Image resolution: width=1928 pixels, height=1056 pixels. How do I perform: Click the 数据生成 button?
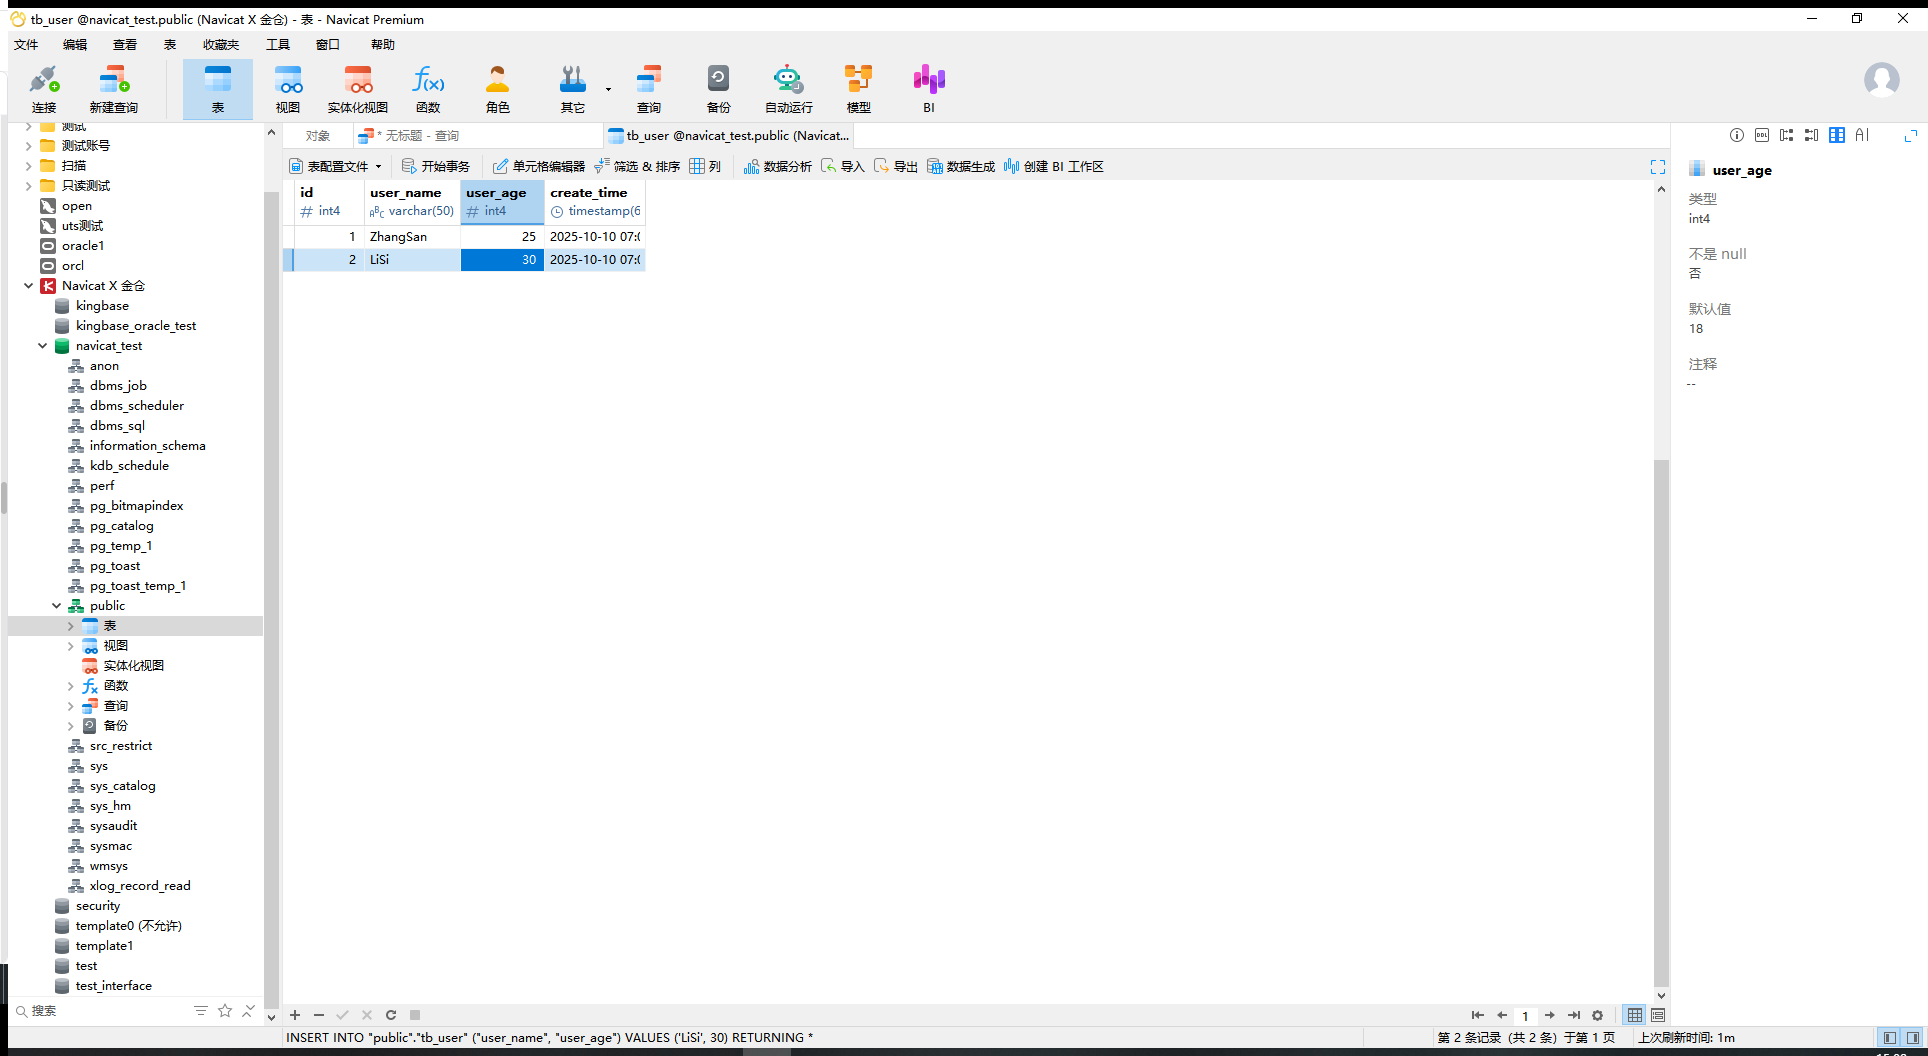[961, 167]
